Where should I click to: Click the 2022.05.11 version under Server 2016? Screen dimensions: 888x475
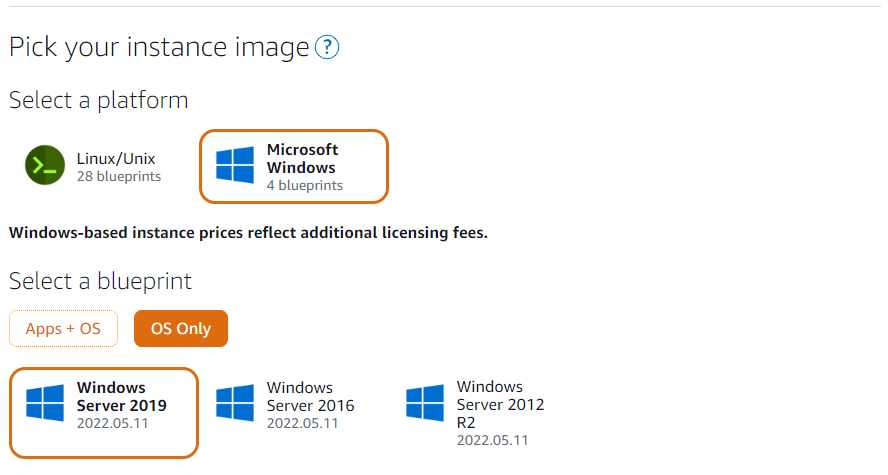(x=302, y=423)
